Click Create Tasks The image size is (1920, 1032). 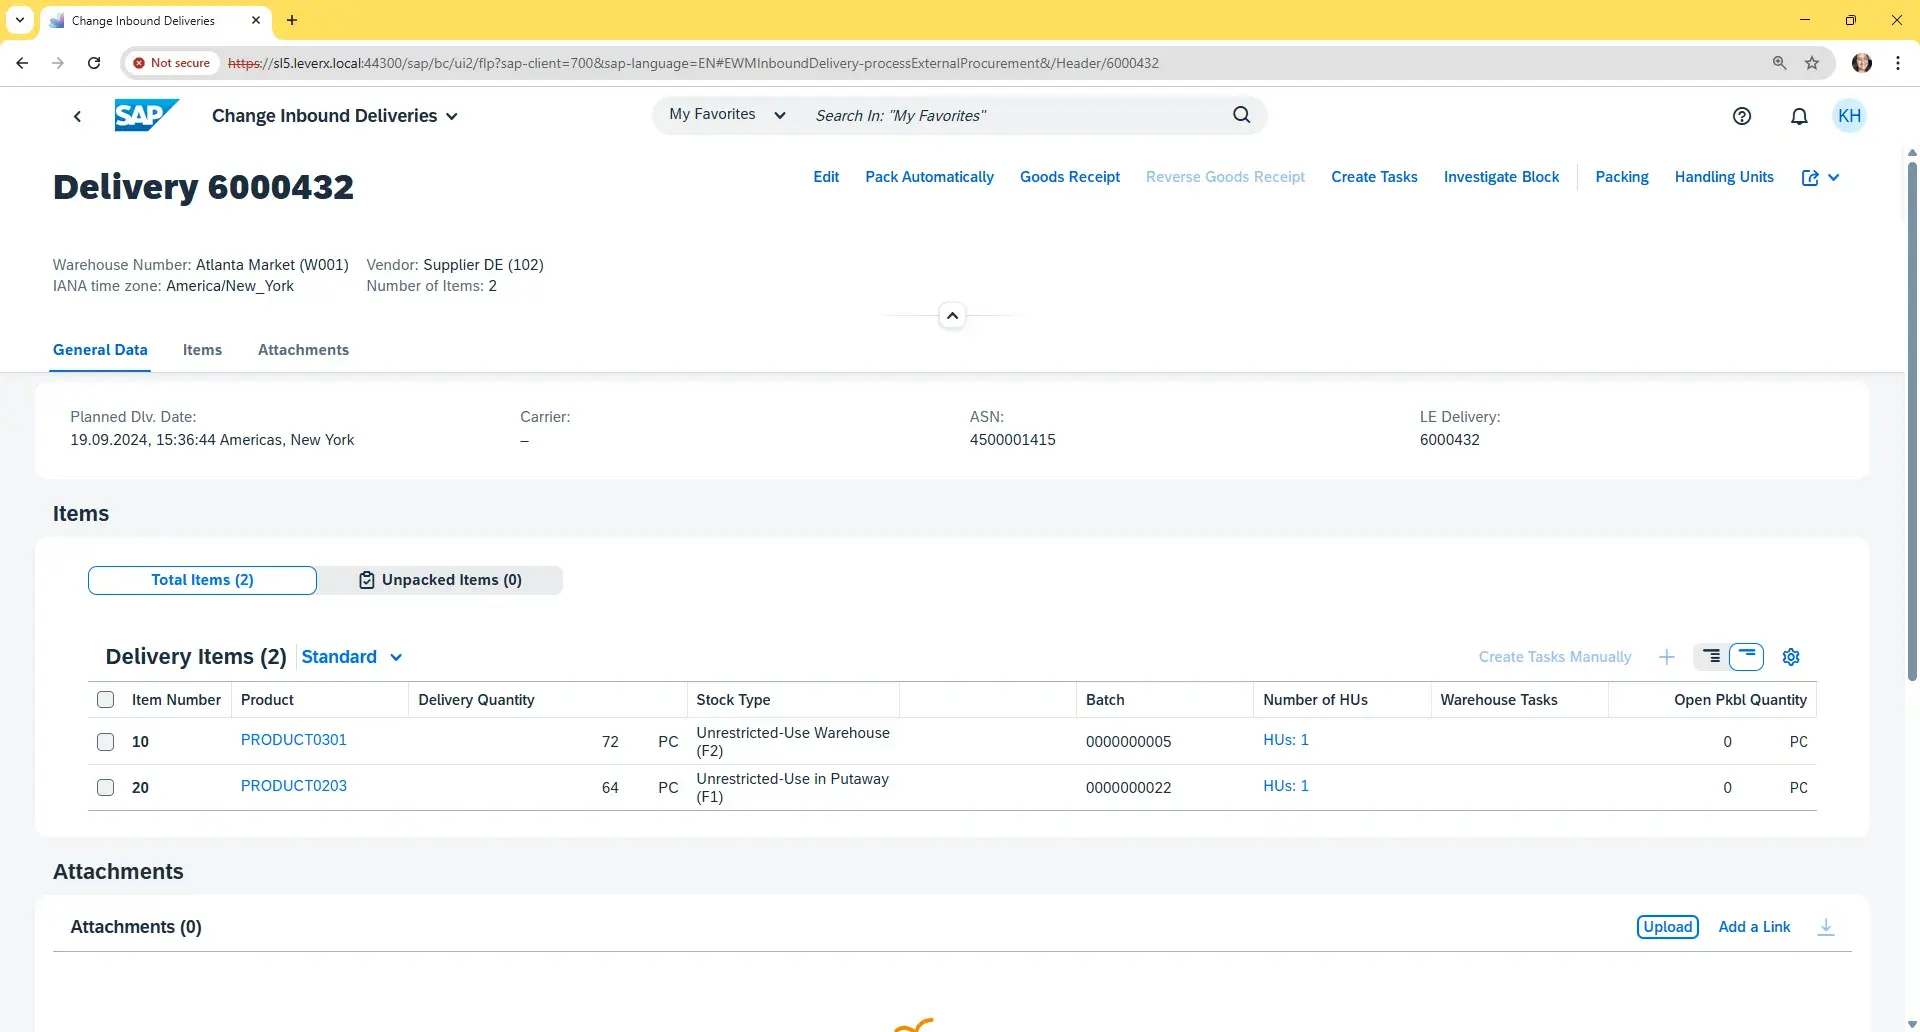[1374, 177]
